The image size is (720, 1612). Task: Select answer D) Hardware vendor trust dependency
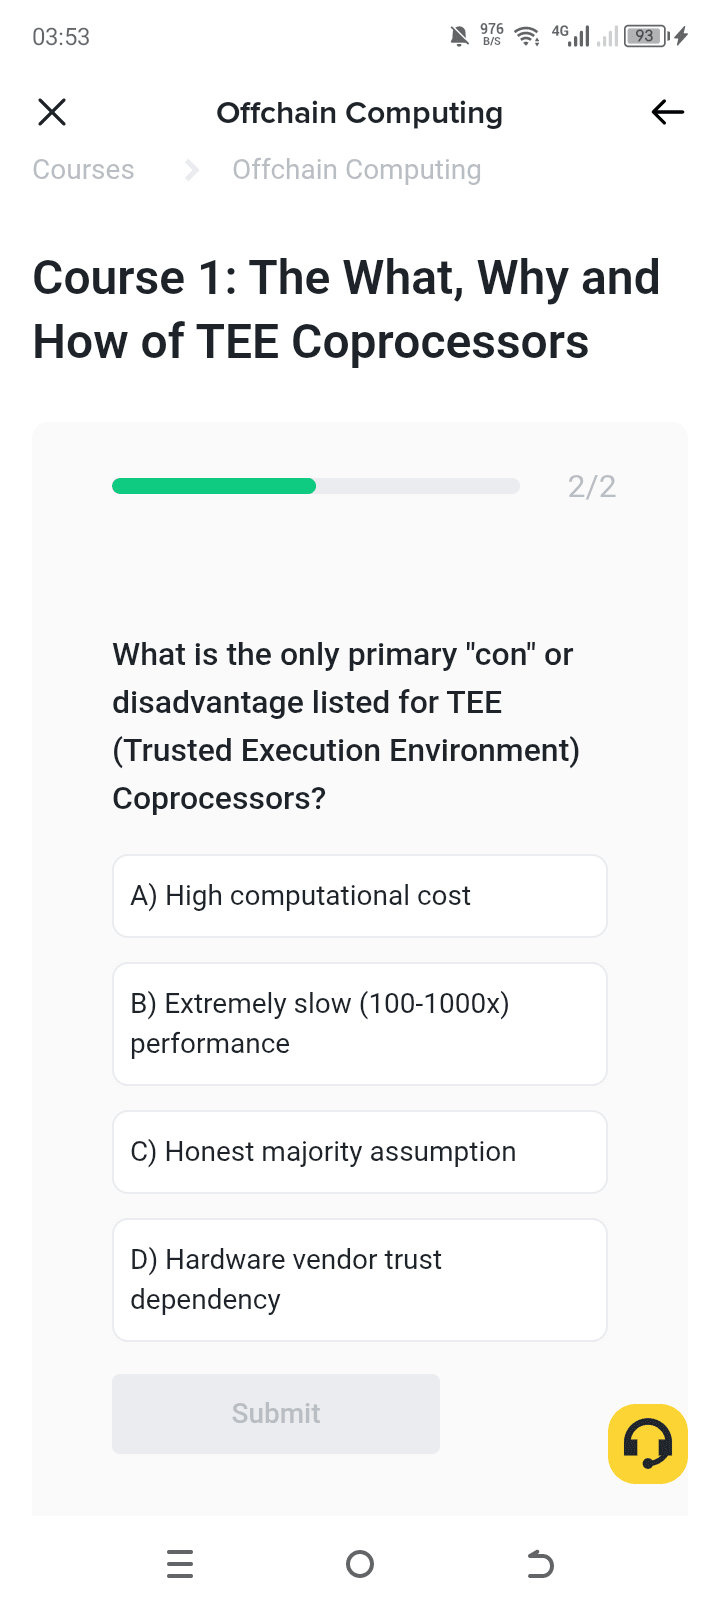pyautogui.click(x=360, y=1280)
